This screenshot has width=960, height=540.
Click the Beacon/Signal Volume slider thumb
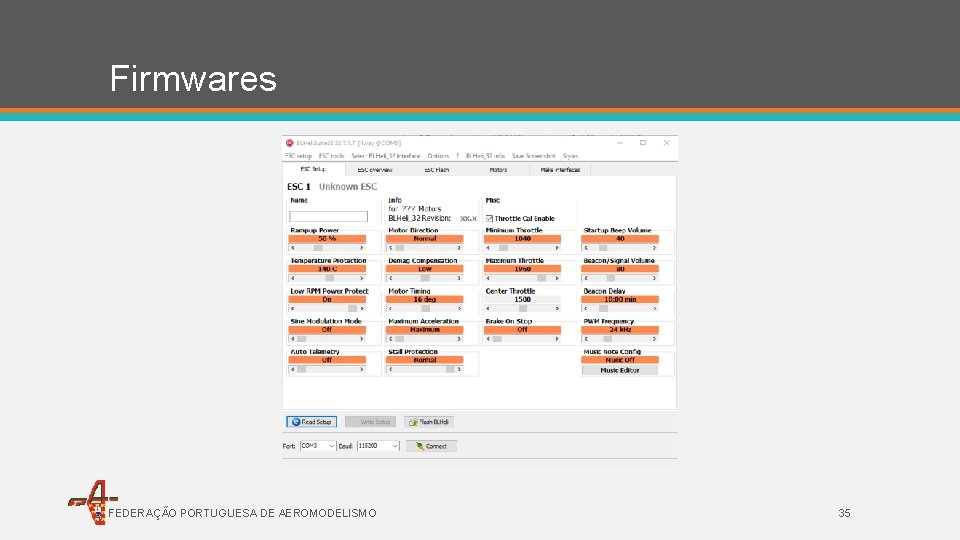click(610, 278)
